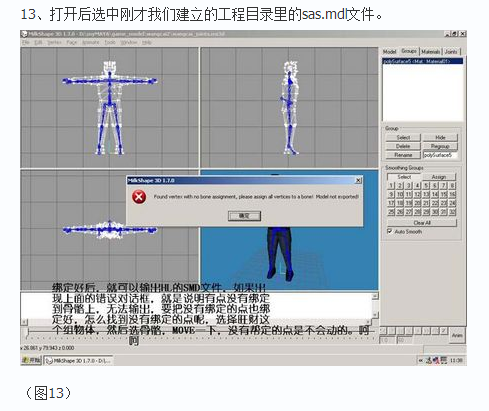This screenshot has height=411, width=489.
Task: Click smoothing group button 12
Action: [417, 194]
